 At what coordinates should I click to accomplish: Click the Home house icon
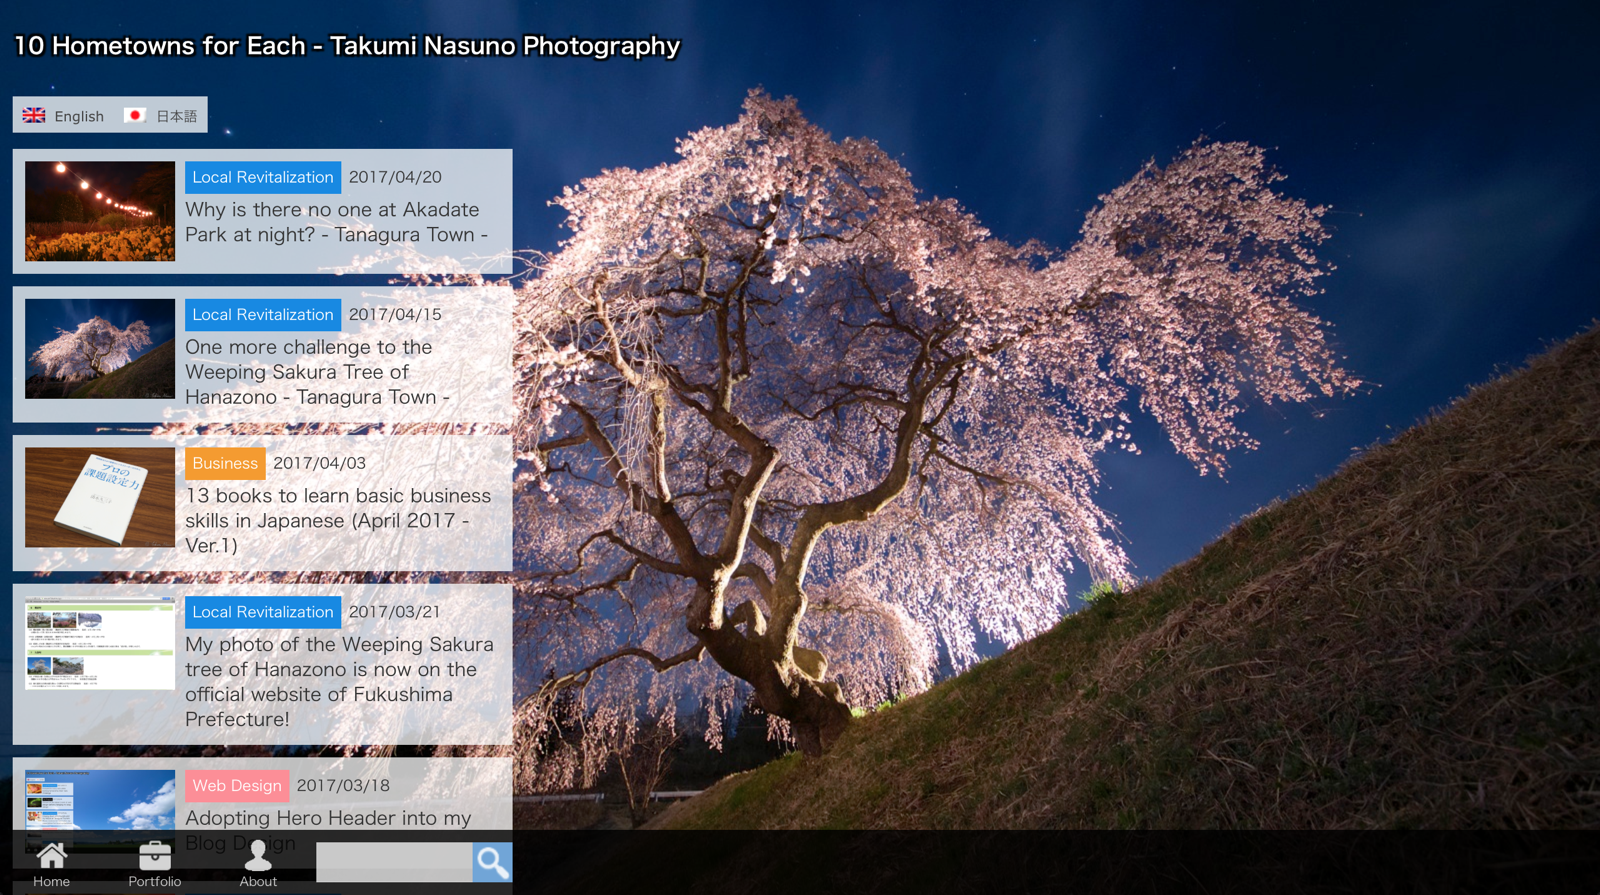(x=51, y=857)
